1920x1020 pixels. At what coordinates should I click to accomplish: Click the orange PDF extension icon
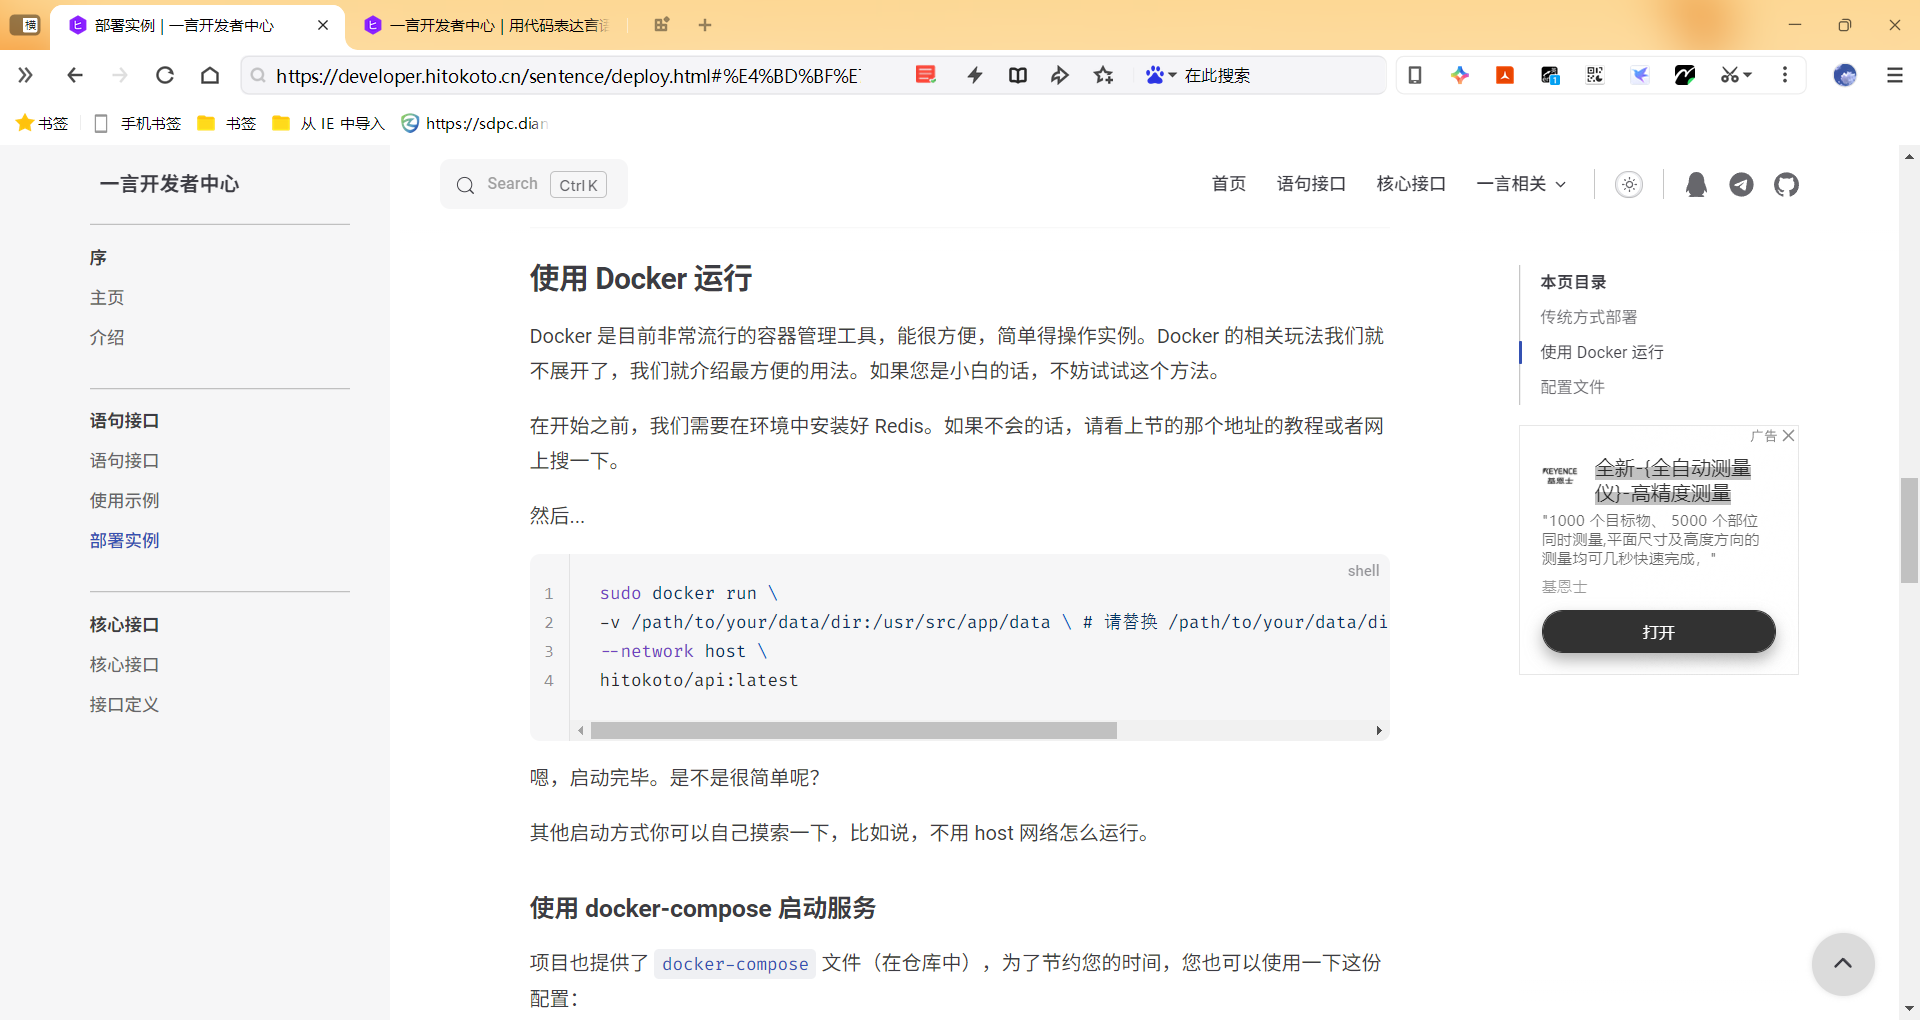click(x=1505, y=75)
